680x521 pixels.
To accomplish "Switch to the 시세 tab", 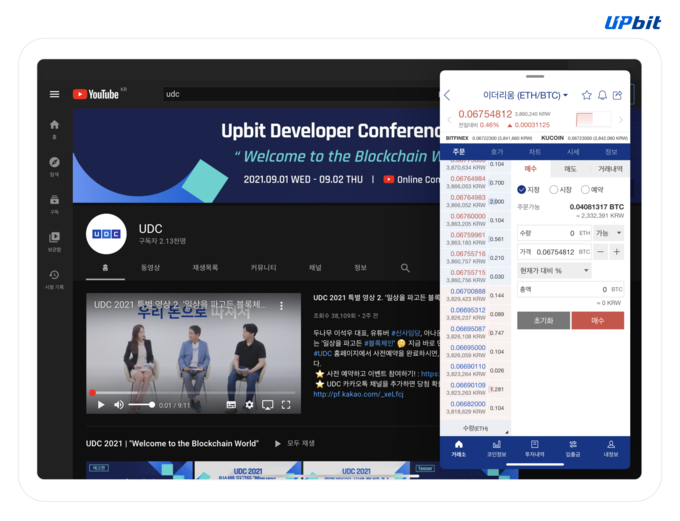I will point(573,152).
